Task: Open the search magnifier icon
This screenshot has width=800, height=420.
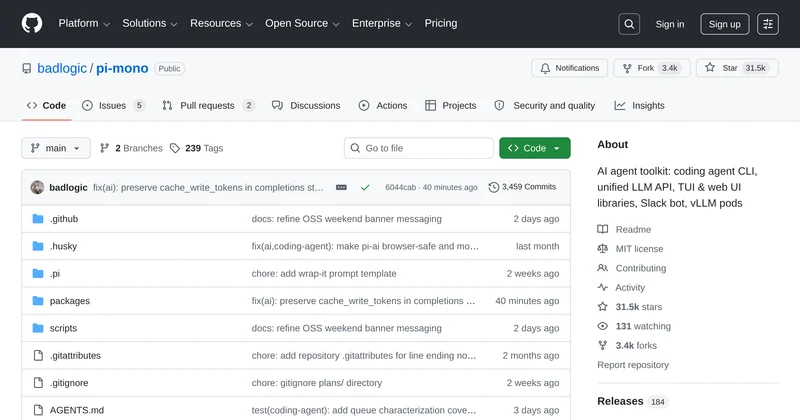Action: pos(629,24)
